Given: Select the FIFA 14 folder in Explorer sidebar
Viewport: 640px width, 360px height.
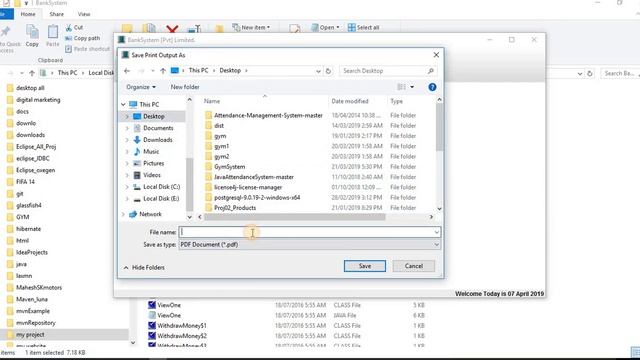Looking at the screenshot, I should pos(25,182).
